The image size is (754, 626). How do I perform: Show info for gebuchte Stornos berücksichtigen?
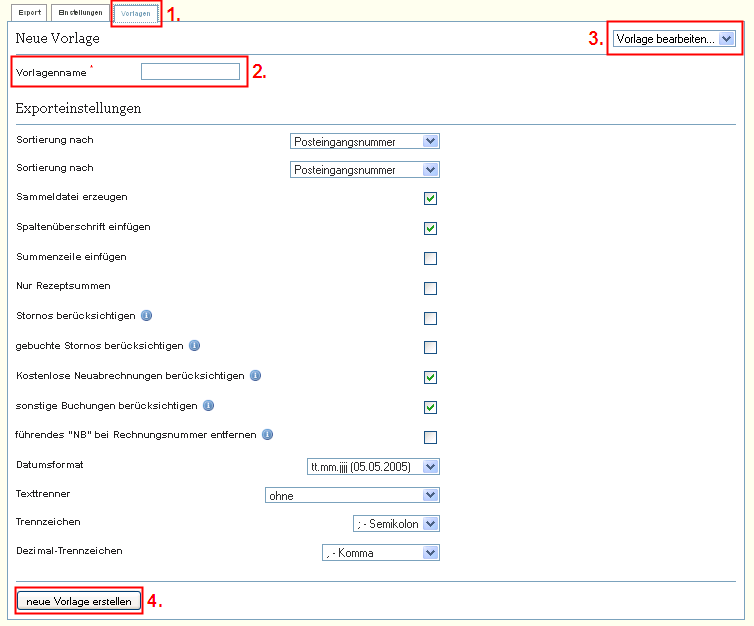pos(194,345)
